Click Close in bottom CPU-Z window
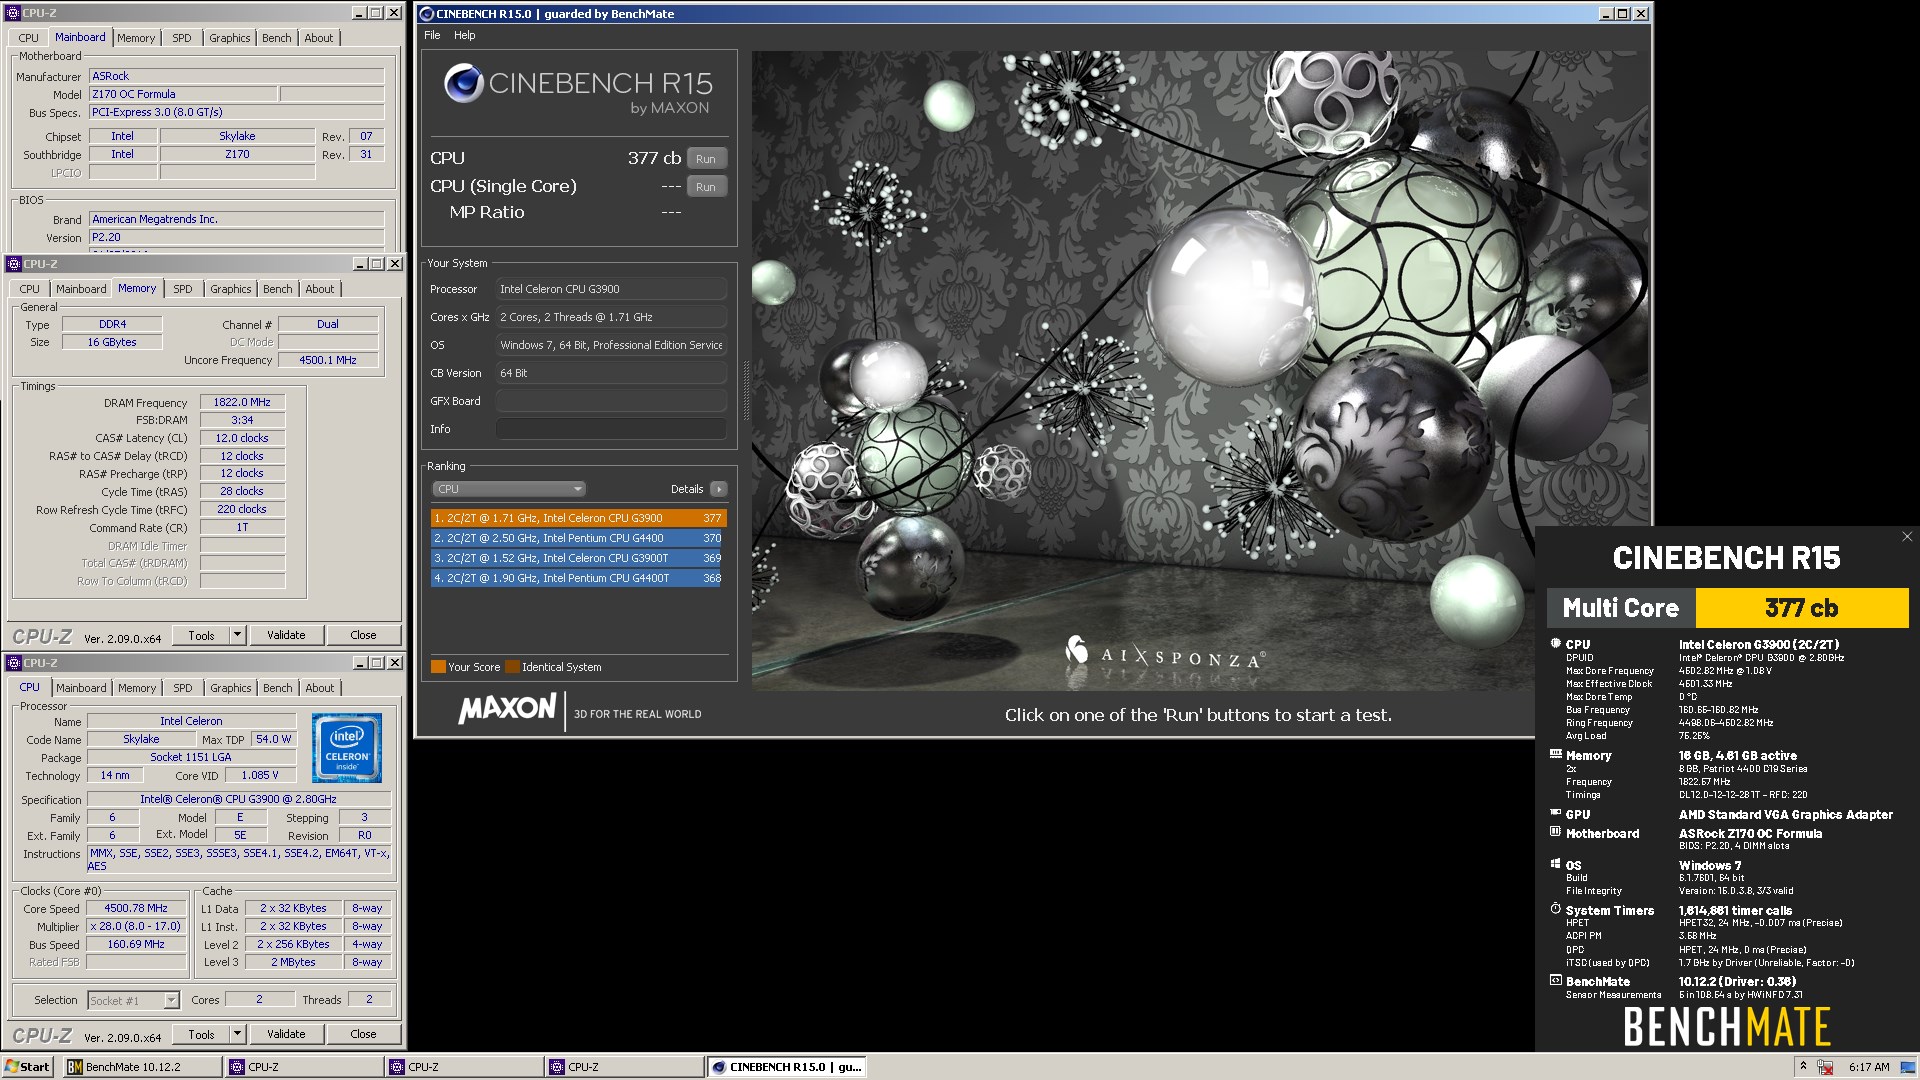The image size is (1920, 1080). point(363,1034)
